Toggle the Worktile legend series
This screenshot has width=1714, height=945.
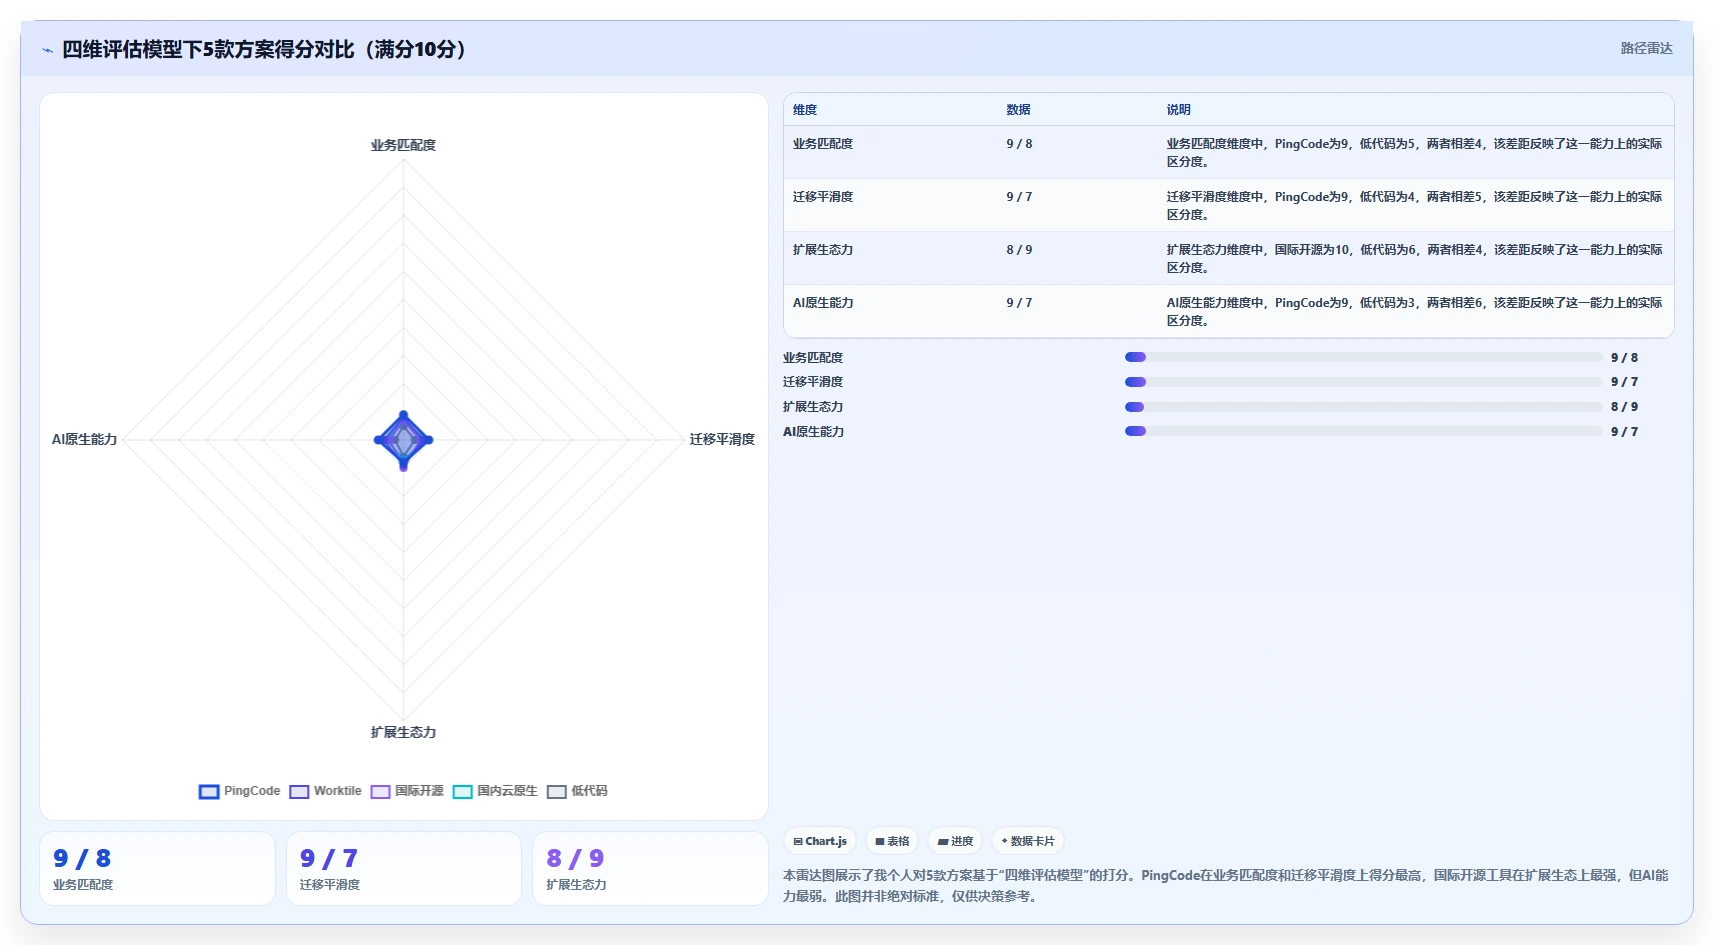click(x=325, y=791)
